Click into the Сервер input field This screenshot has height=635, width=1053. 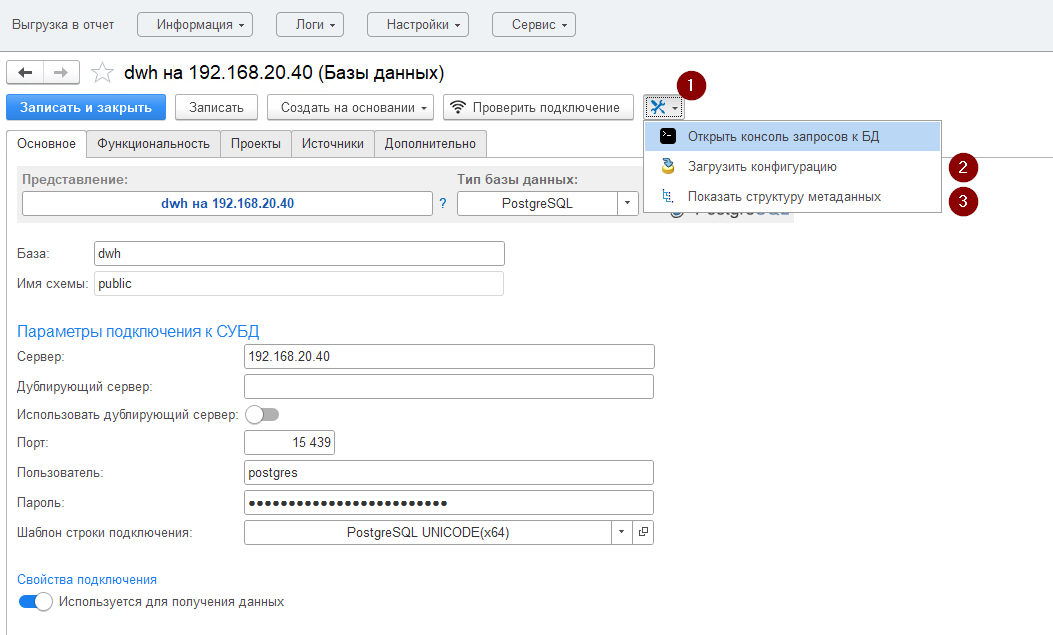click(449, 357)
